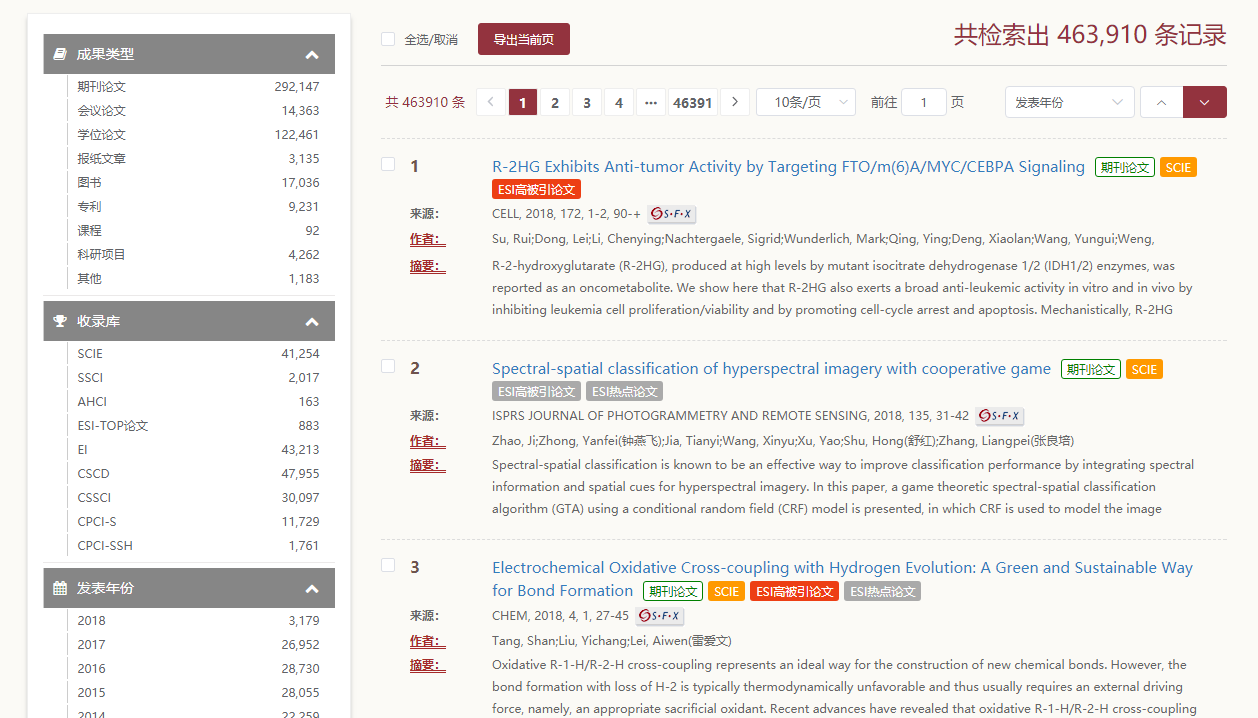
Task: Click the previous page arrow
Action: point(491,102)
